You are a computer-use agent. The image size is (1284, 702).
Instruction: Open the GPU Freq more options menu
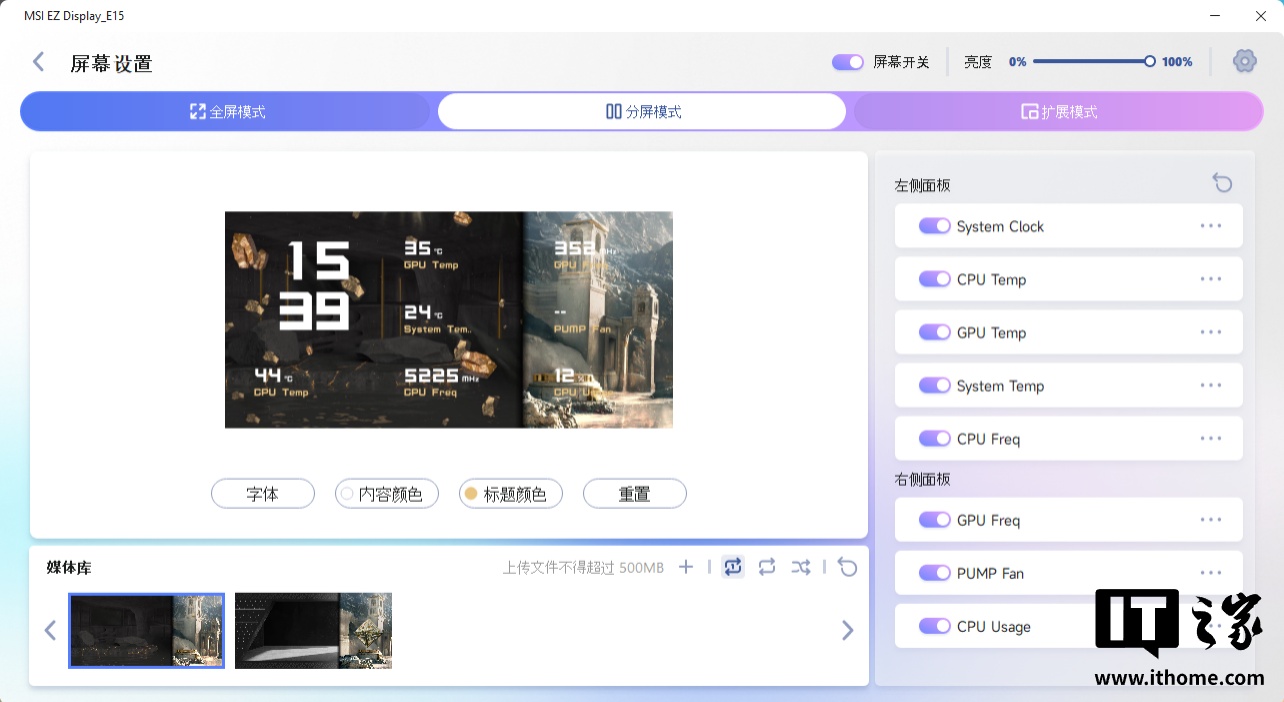pos(1211,519)
